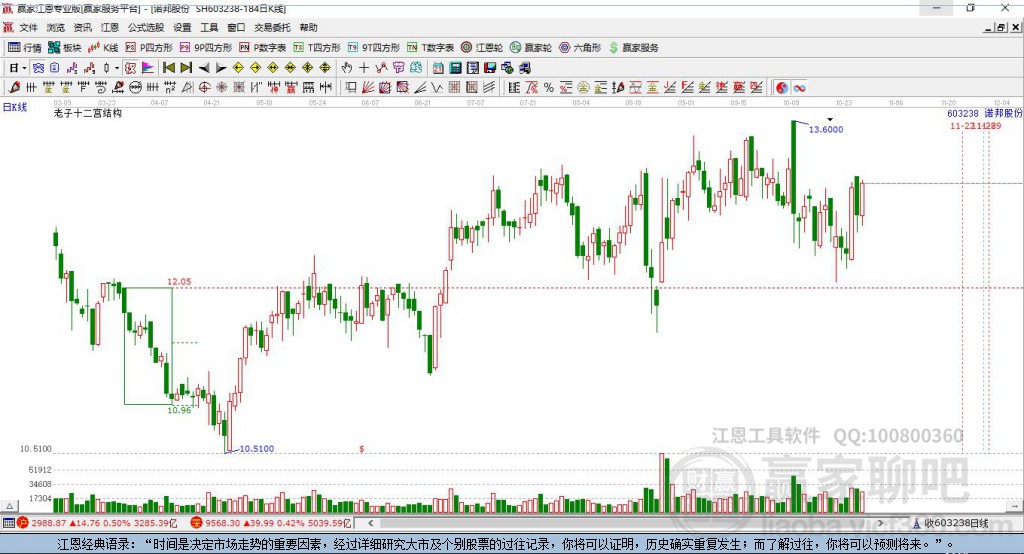Image resolution: width=1024 pixels, height=554 pixels.
Task: Expand the 日 period dropdown arrow
Action: point(24,68)
